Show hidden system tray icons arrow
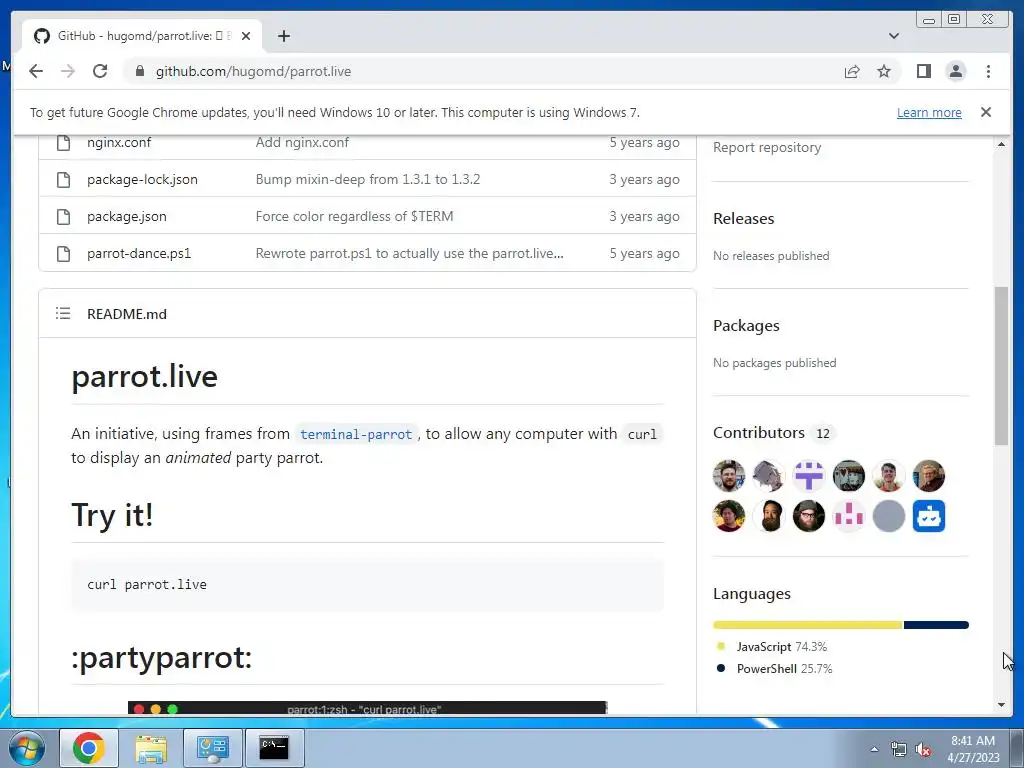1024x768 pixels. click(874, 749)
